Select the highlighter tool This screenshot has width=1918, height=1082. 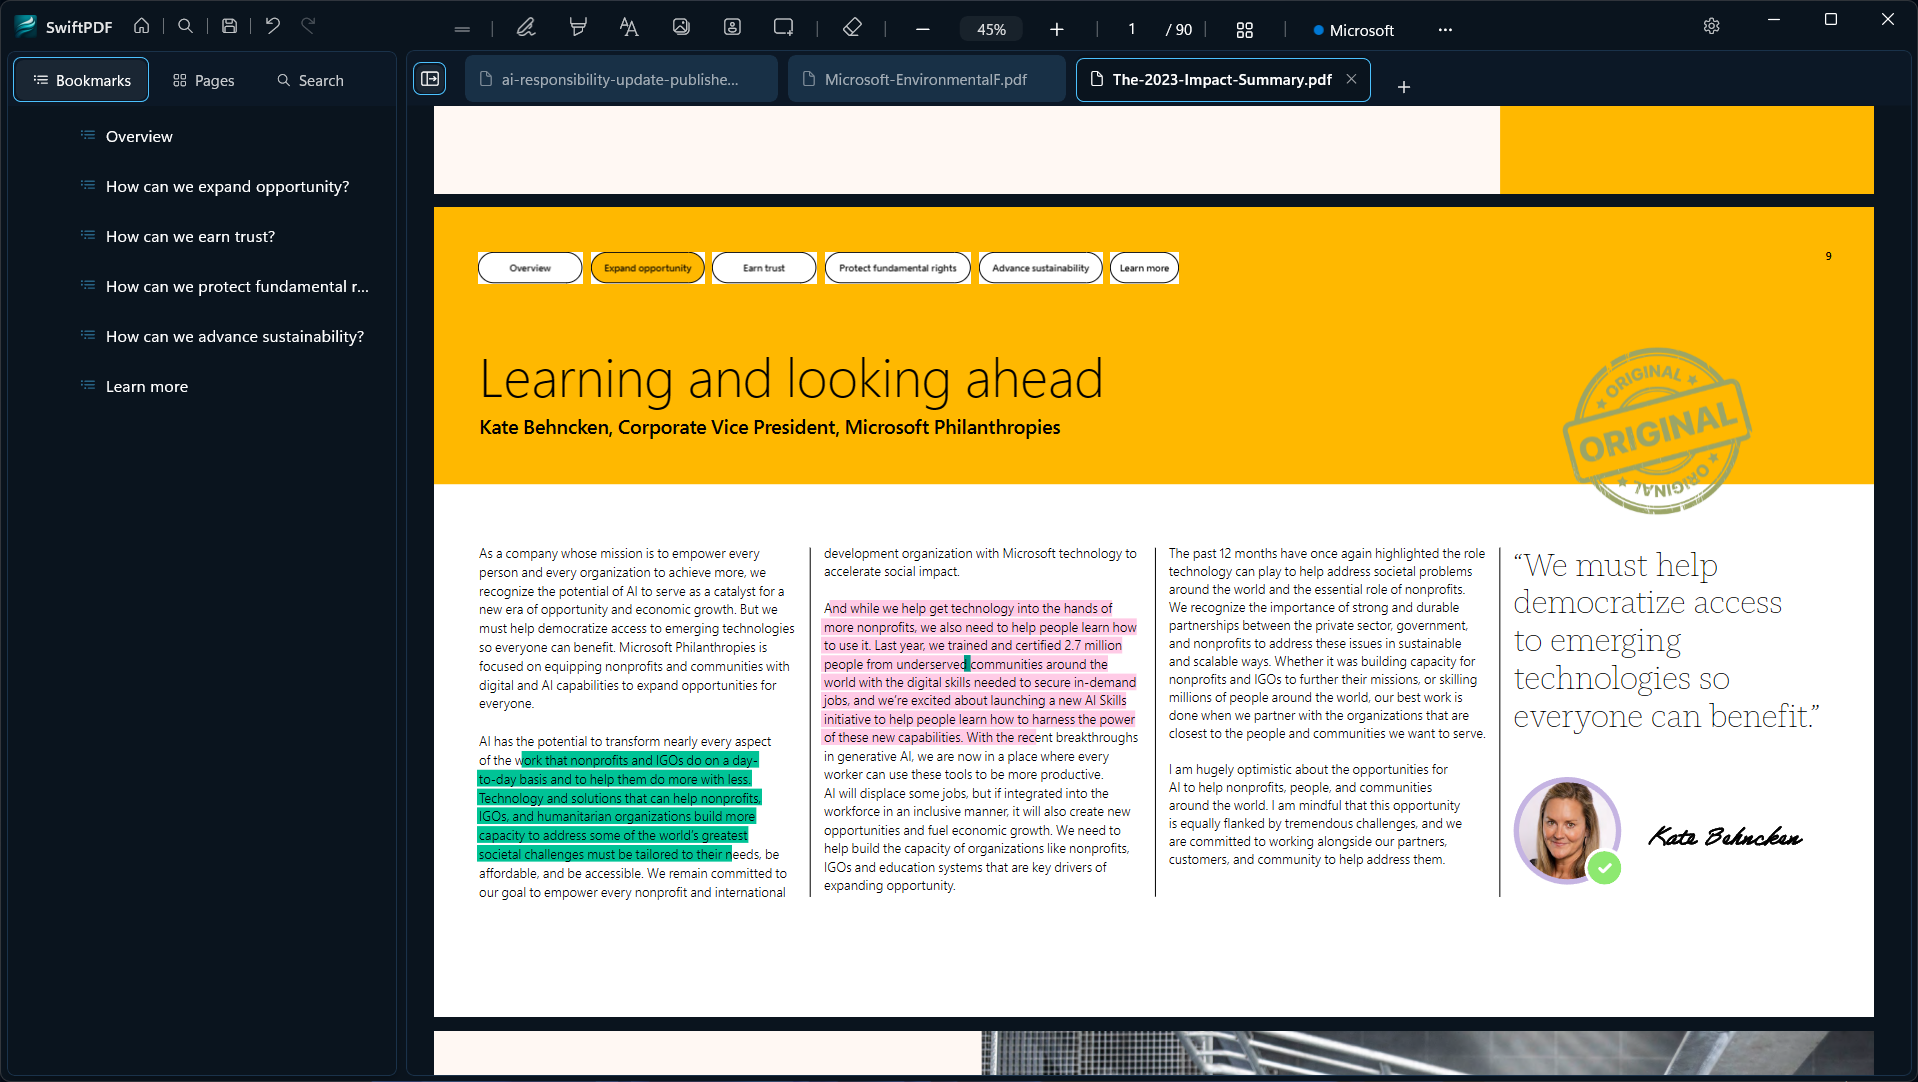click(578, 28)
